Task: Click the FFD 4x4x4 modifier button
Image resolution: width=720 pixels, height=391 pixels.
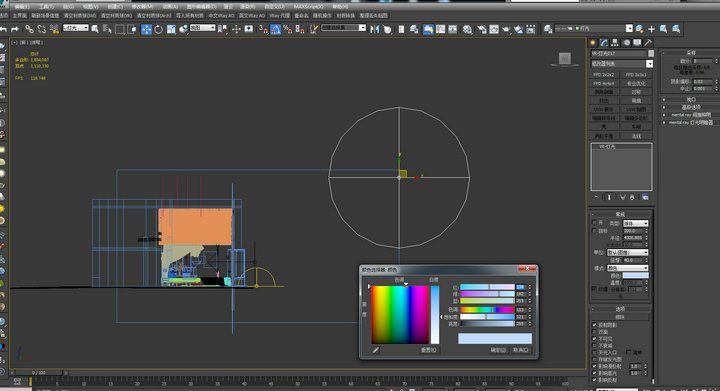Action: point(603,84)
